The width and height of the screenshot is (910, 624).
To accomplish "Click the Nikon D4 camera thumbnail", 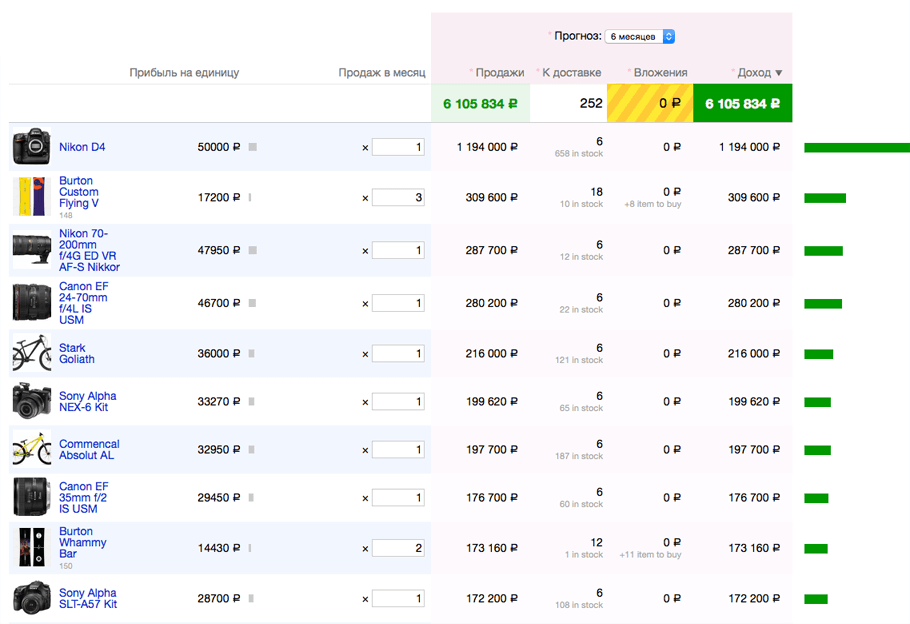I will point(31,147).
